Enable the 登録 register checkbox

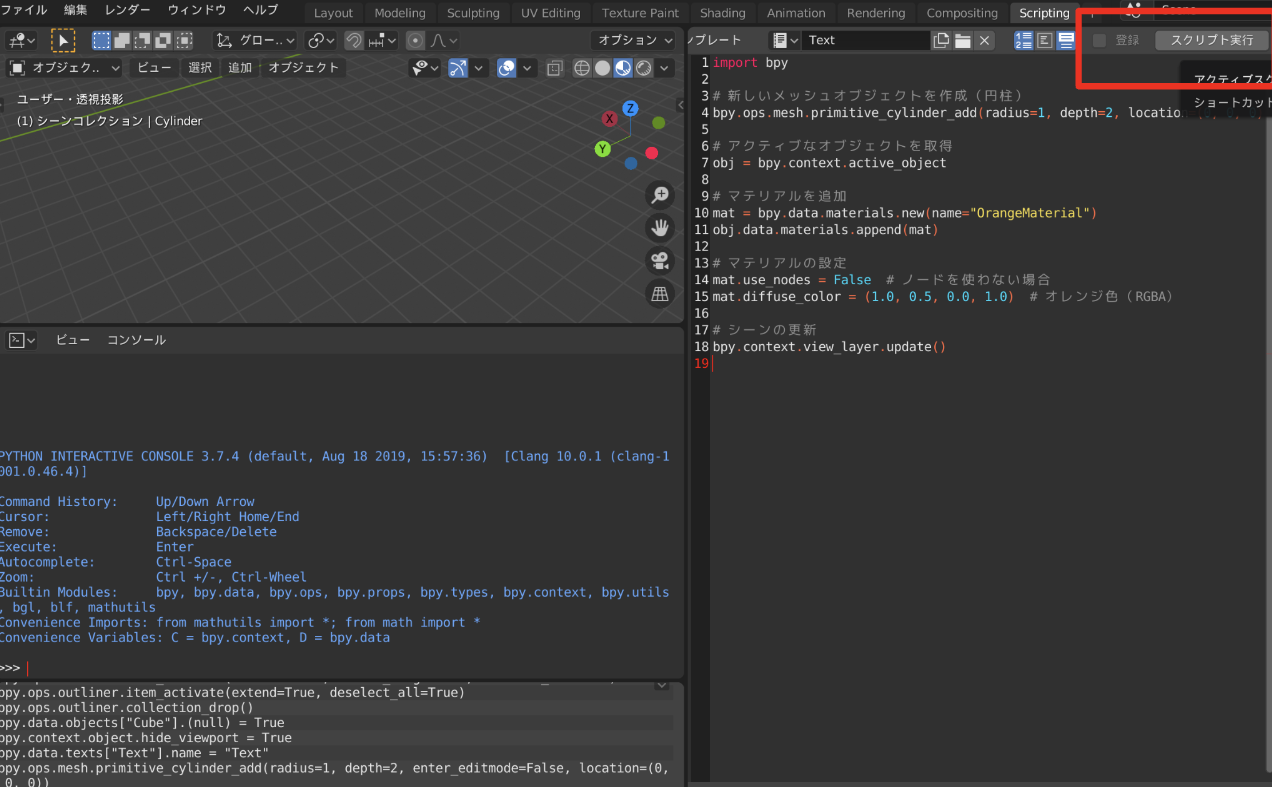(1100, 40)
